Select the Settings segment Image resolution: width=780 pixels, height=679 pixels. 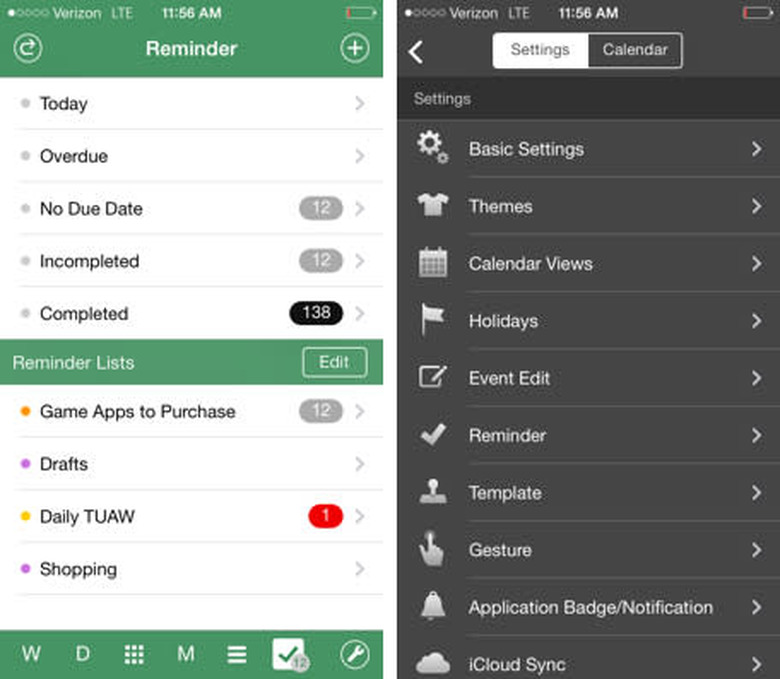click(x=540, y=50)
